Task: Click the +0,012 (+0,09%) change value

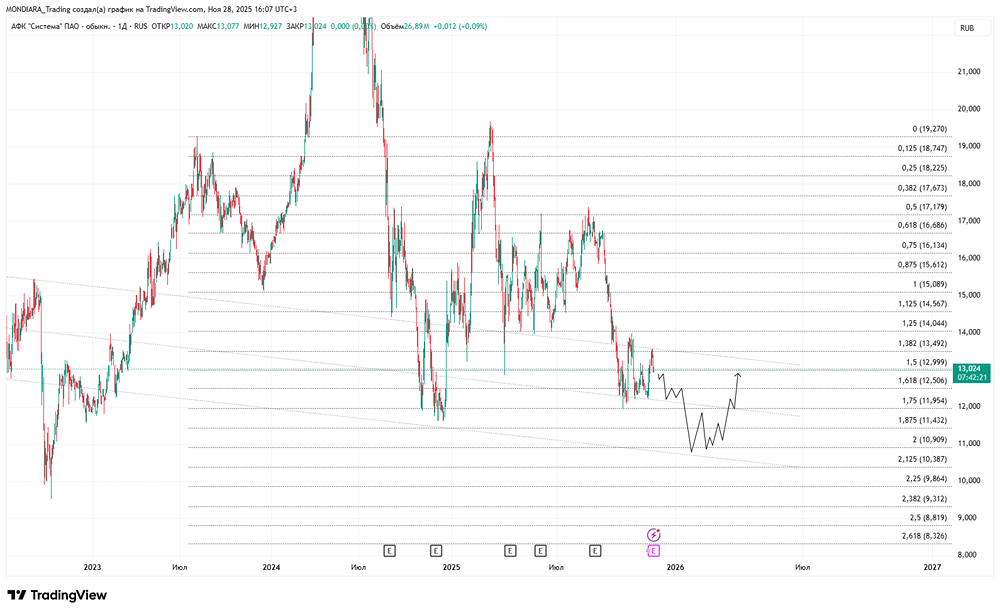Action: (460, 27)
